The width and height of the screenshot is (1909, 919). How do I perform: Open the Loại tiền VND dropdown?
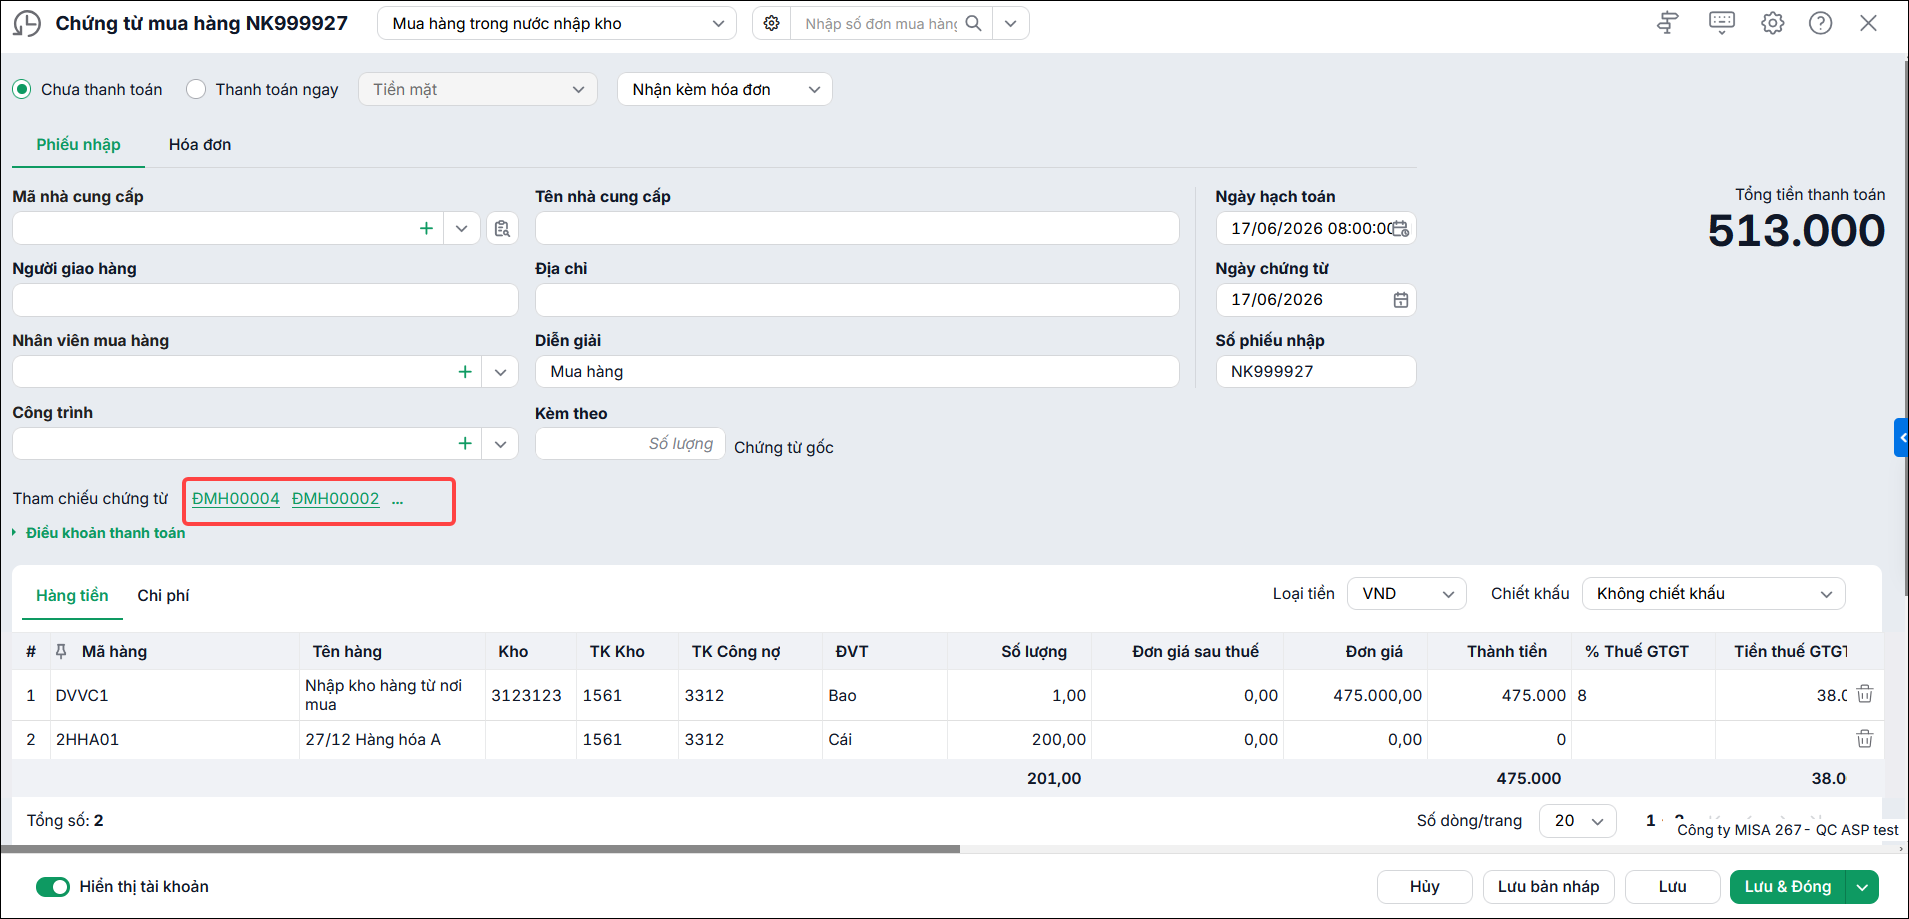(x=1407, y=594)
